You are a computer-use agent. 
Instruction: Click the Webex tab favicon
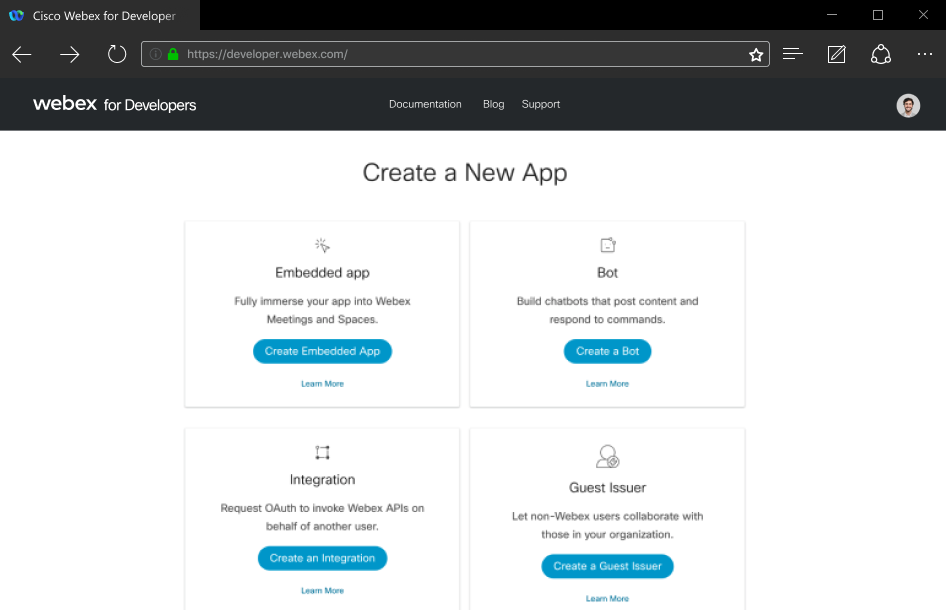tap(16, 16)
